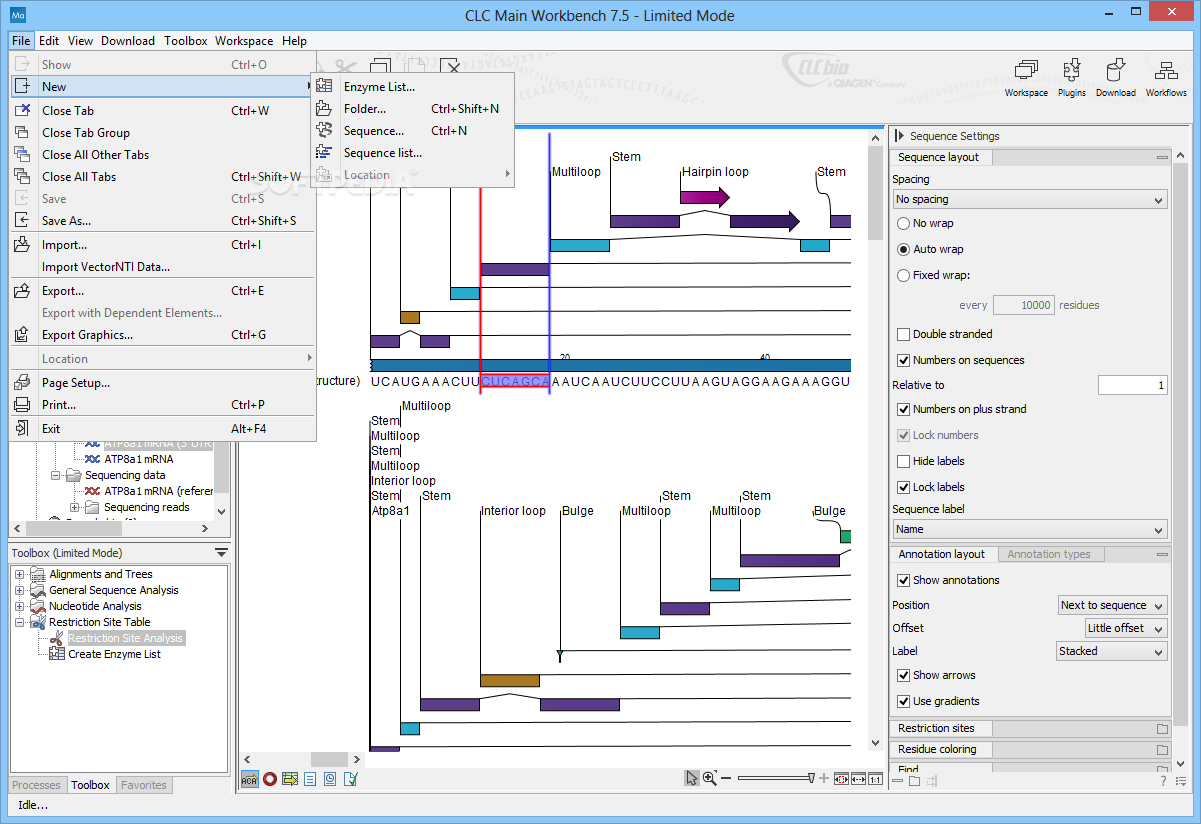Viewport: 1201px width, 824px height.
Task: Click the 1:1 zoom icon
Action: point(875,779)
